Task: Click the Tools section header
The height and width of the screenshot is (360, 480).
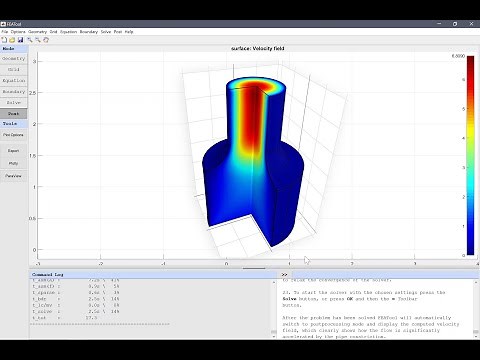Action: [x=14, y=124]
